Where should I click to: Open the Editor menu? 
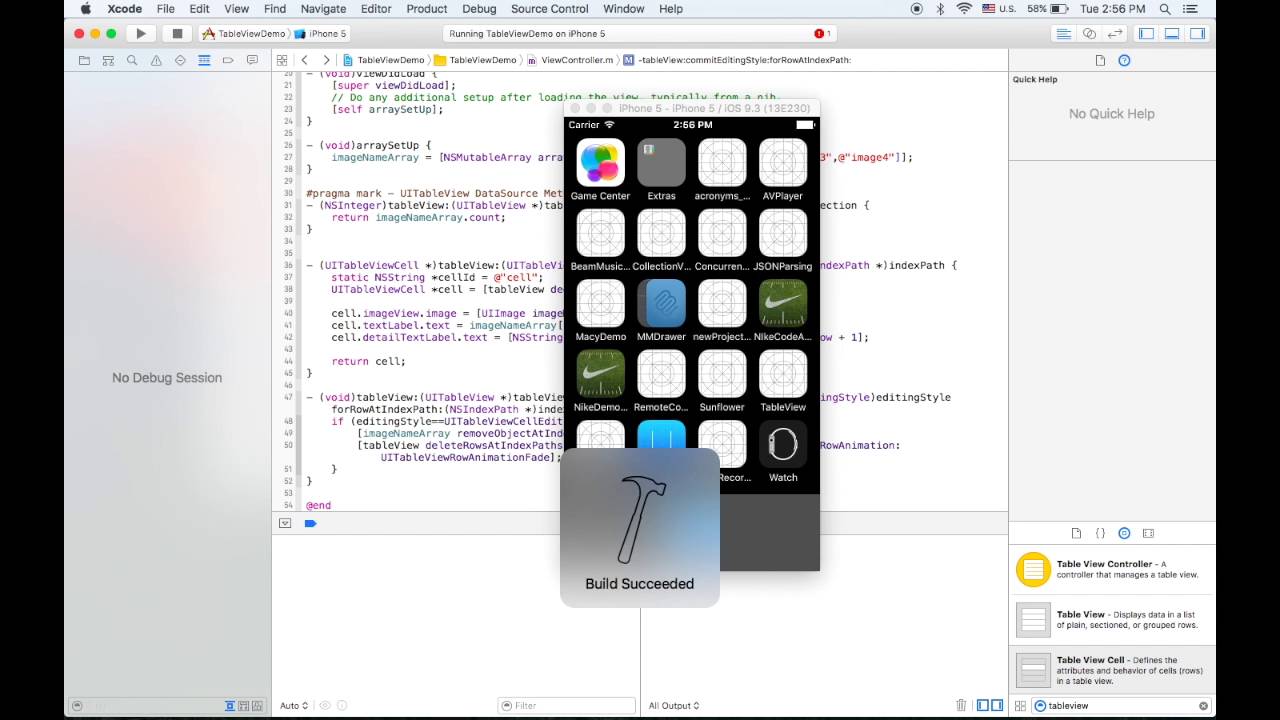pyautogui.click(x=376, y=9)
